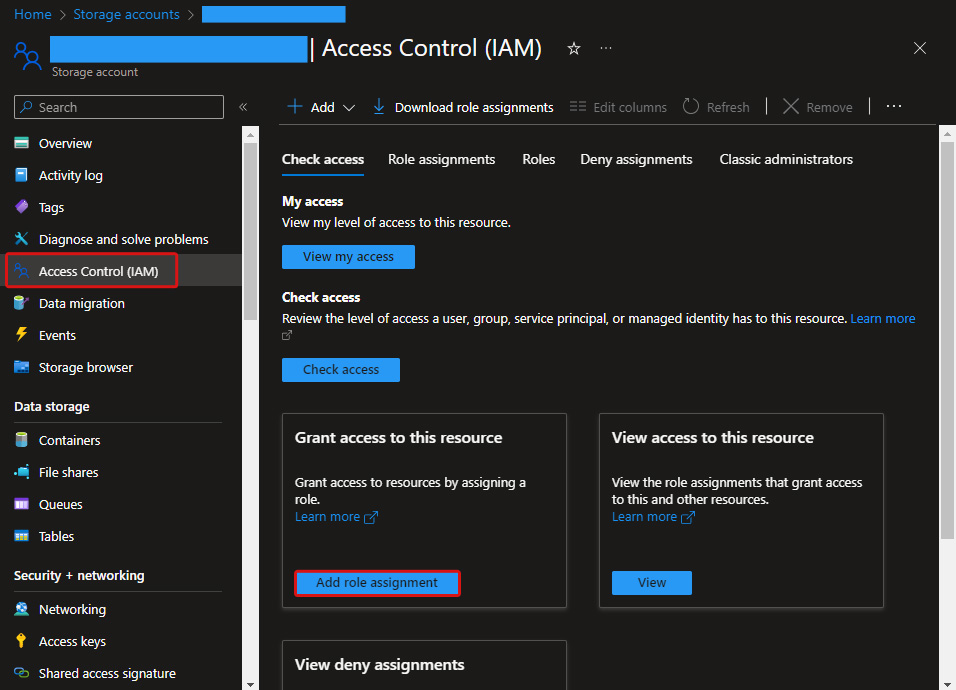This screenshot has height=690, width=956.
Task: Open the header ellipsis next to star
Action: click(605, 48)
